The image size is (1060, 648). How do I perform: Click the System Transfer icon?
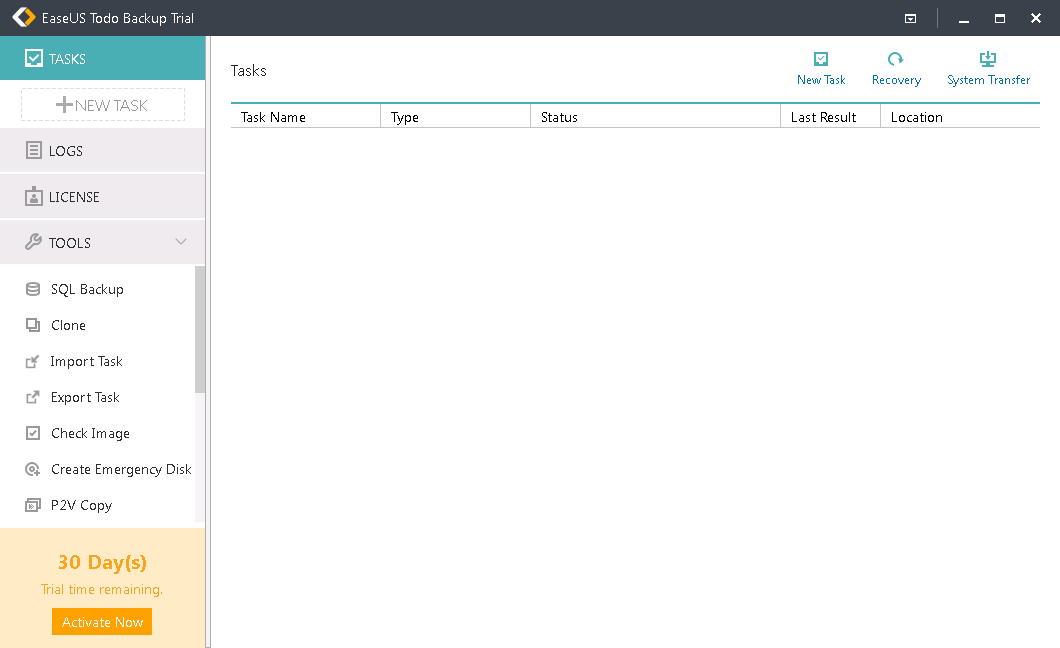pos(988,59)
